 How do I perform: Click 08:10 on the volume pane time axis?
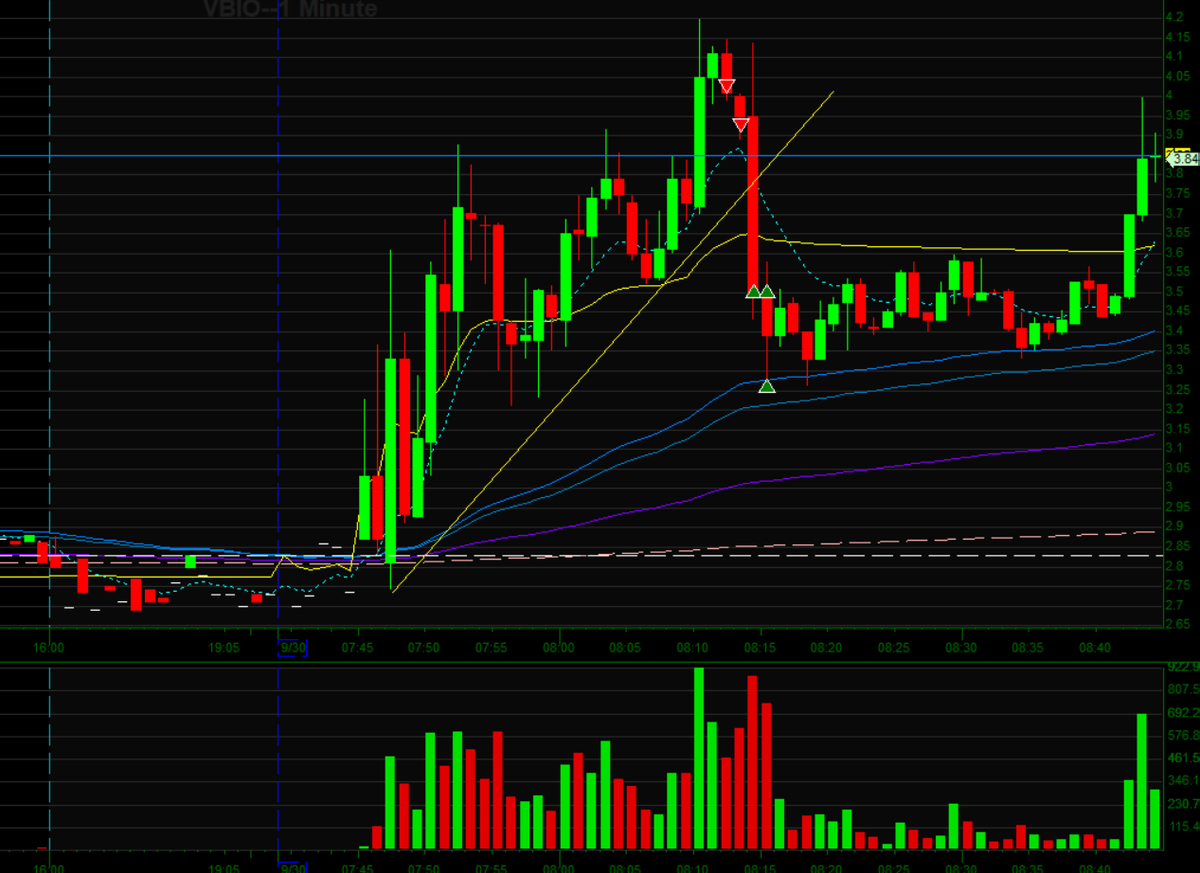click(x=694, y=868)
